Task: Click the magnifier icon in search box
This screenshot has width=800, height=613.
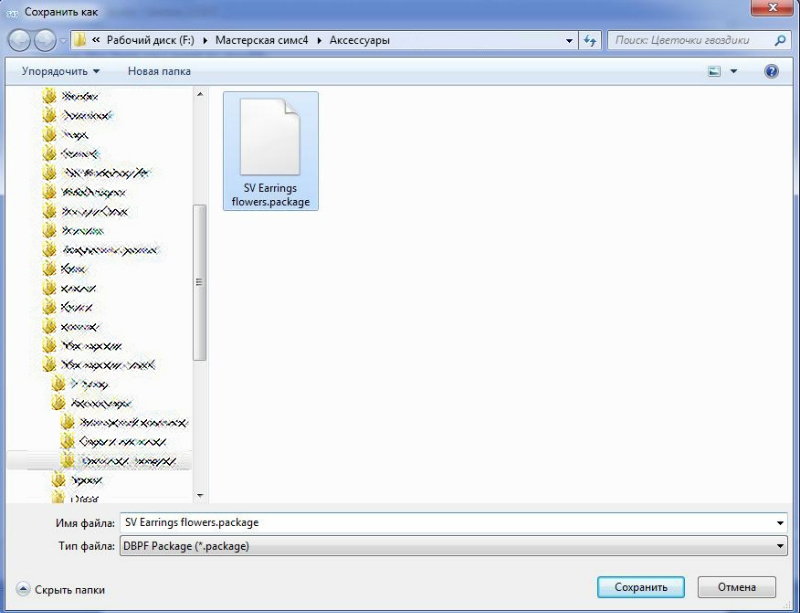Action: [x=781, y=41]
